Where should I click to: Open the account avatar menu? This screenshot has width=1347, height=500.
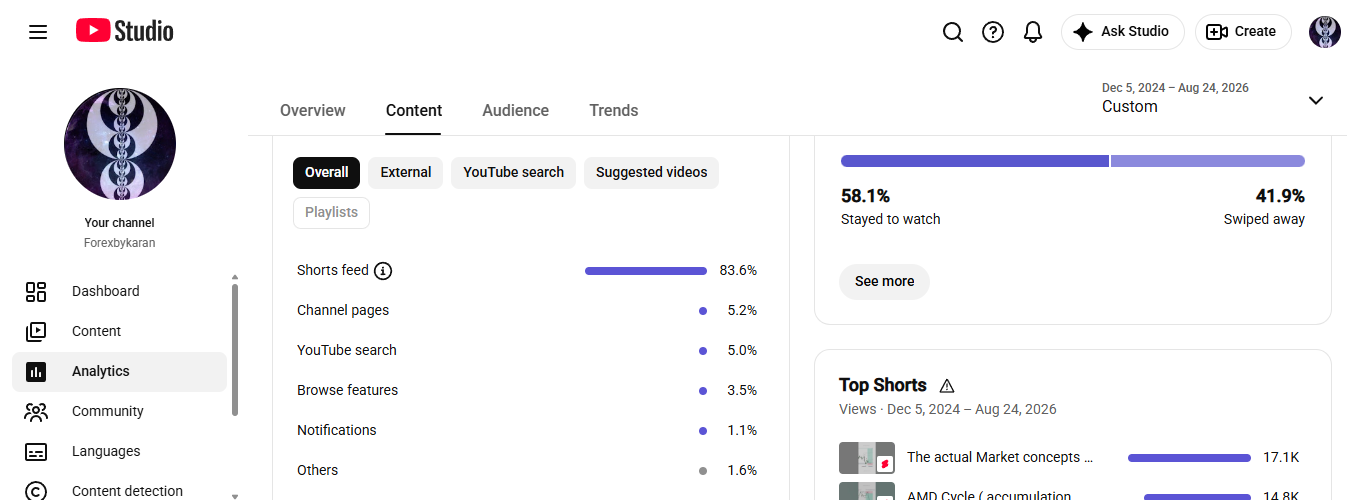coord(1325,32)
